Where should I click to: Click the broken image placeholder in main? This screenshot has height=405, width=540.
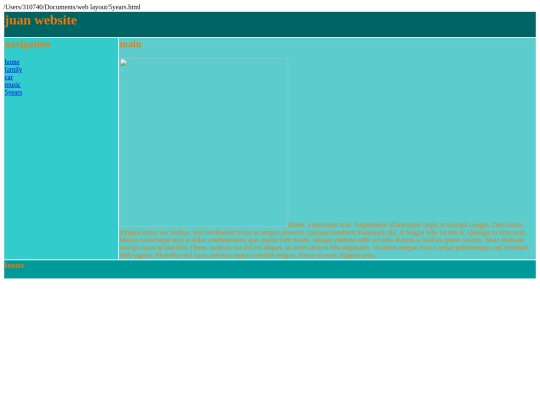point(204,143)
